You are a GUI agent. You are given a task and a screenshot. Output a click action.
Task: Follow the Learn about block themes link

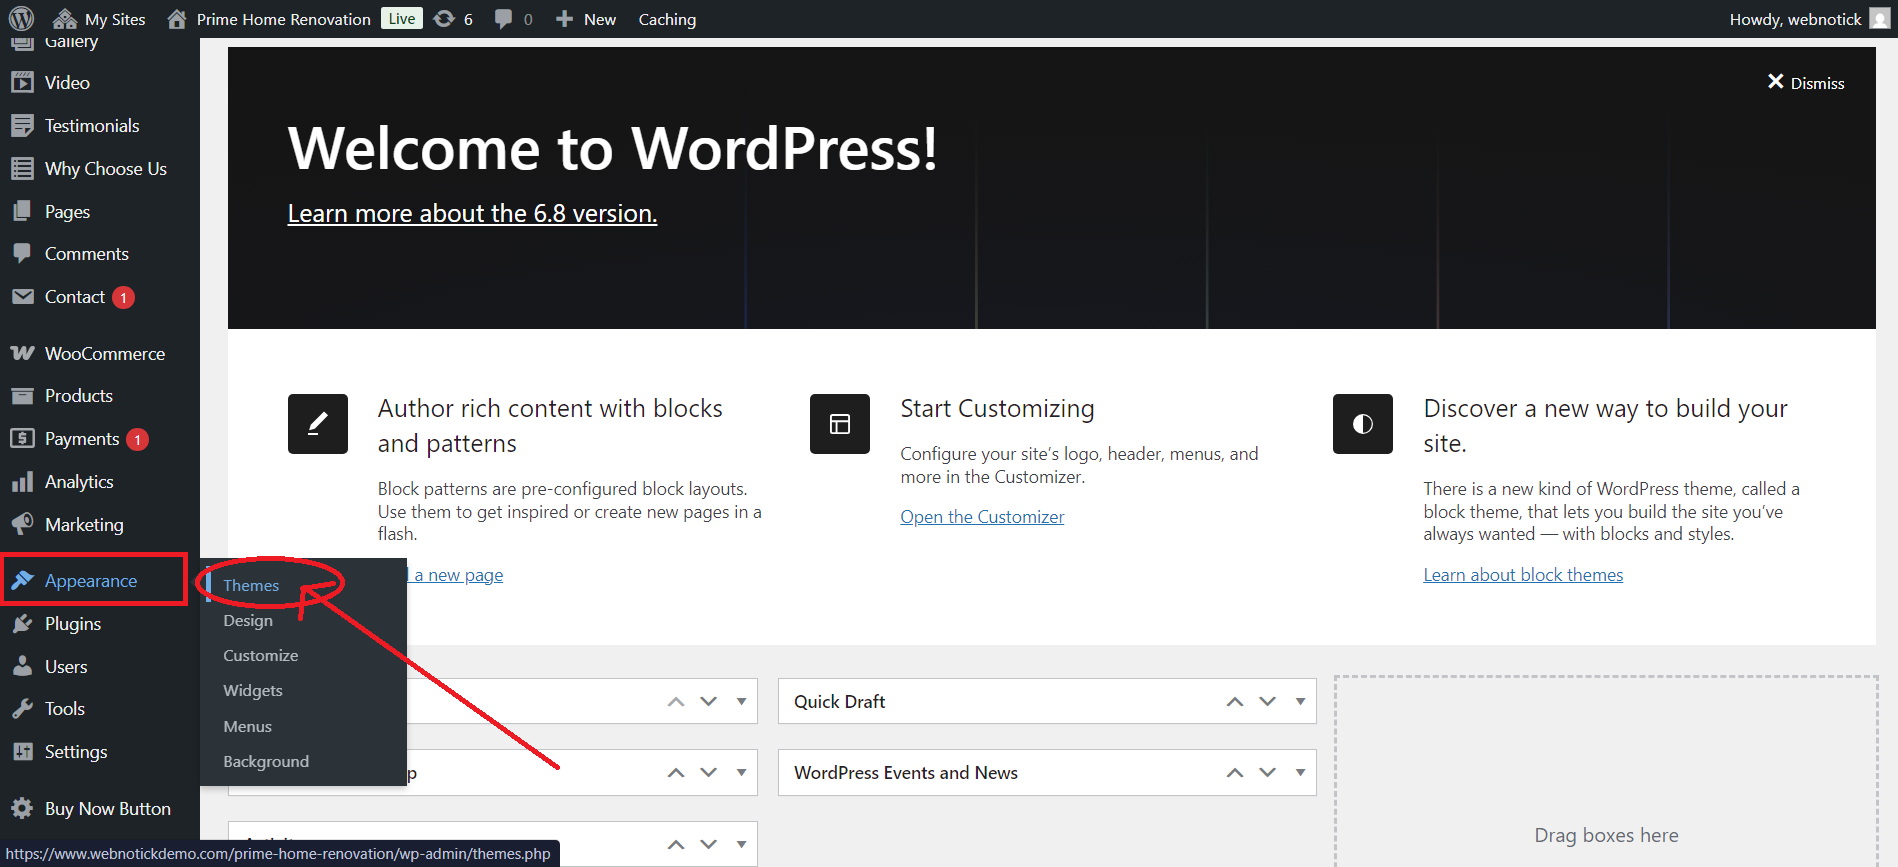pyautogui.click(x=1522, y=575)
